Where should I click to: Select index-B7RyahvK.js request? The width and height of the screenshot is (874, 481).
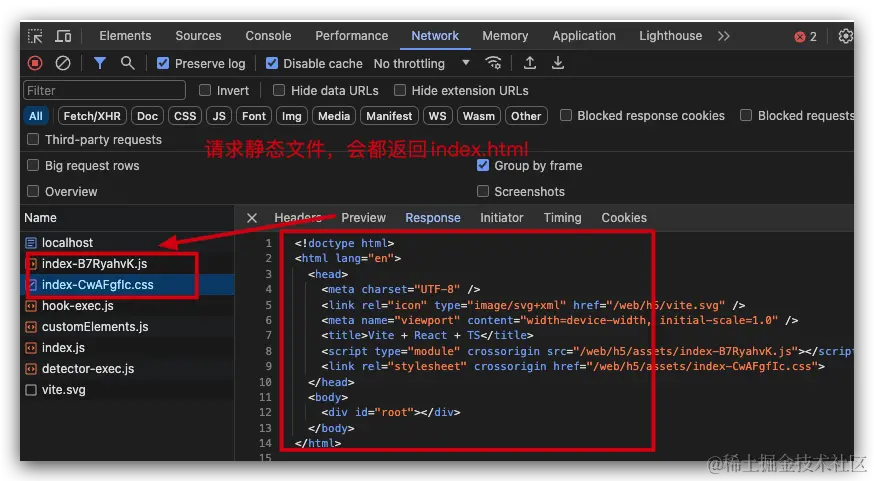coord(128,264)
